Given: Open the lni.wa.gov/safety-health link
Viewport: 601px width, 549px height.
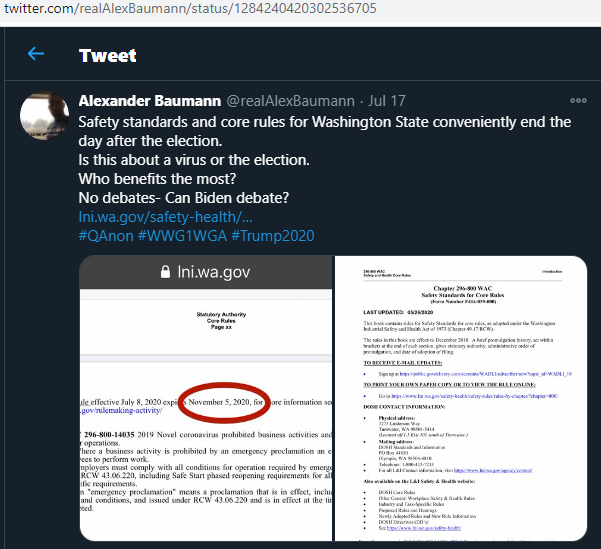Looking at the screenshot, I should tap(165, 217).
